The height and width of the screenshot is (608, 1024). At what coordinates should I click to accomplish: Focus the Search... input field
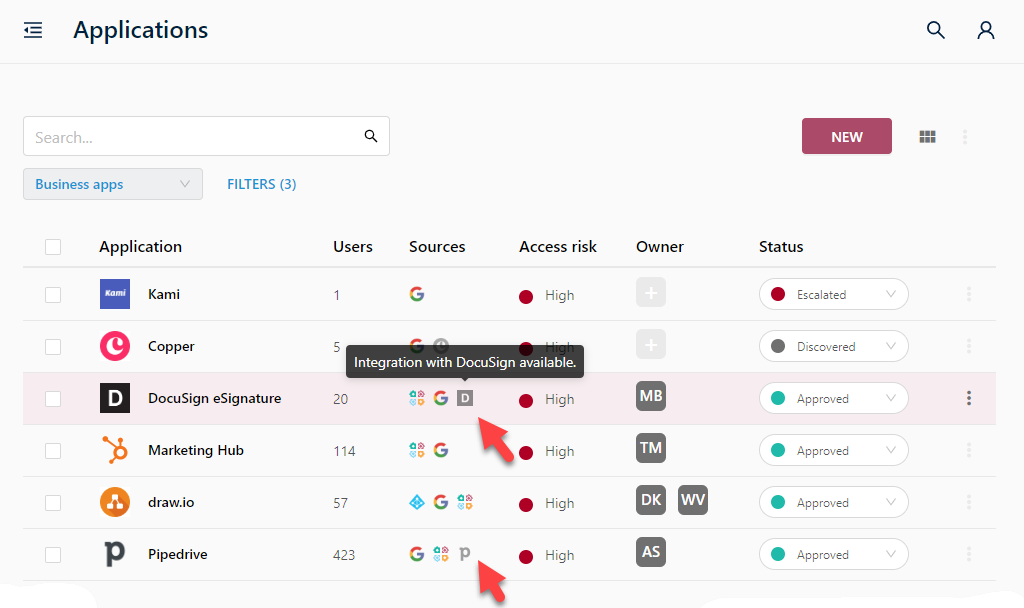click(206, 136)
